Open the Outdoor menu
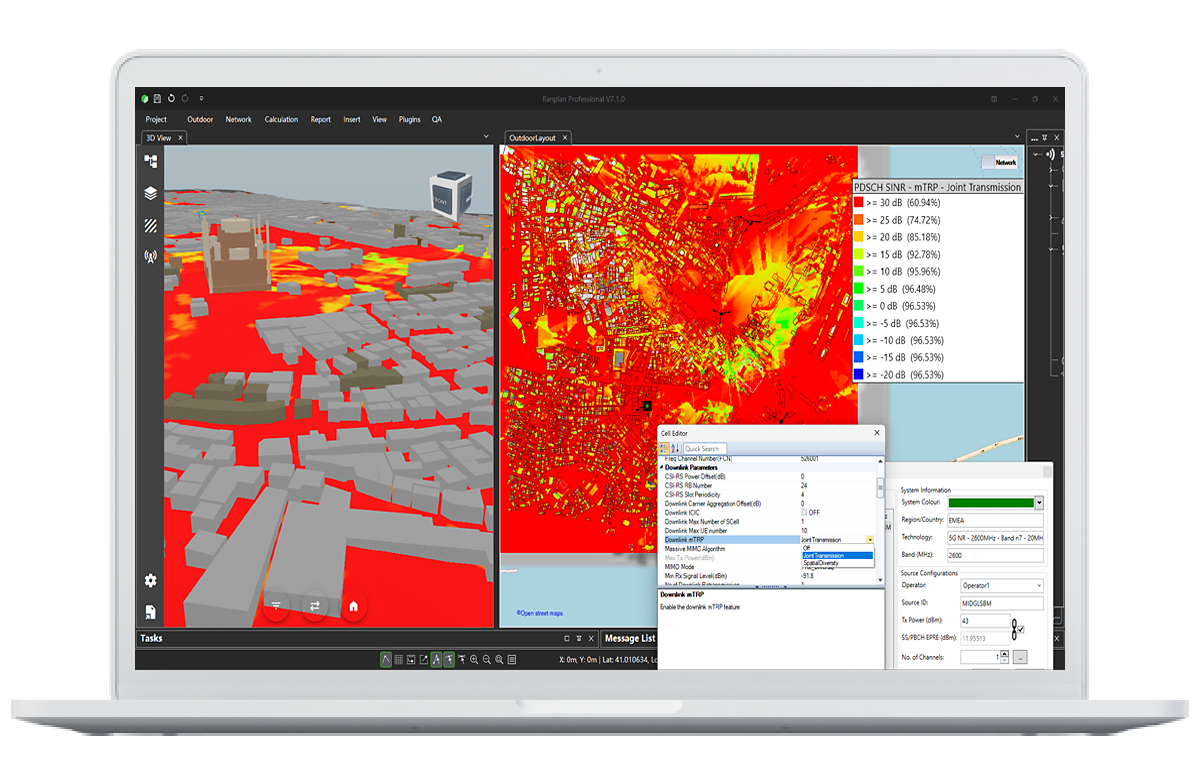The height and width of the screenshot is (783, 1200). coord(200,119)
